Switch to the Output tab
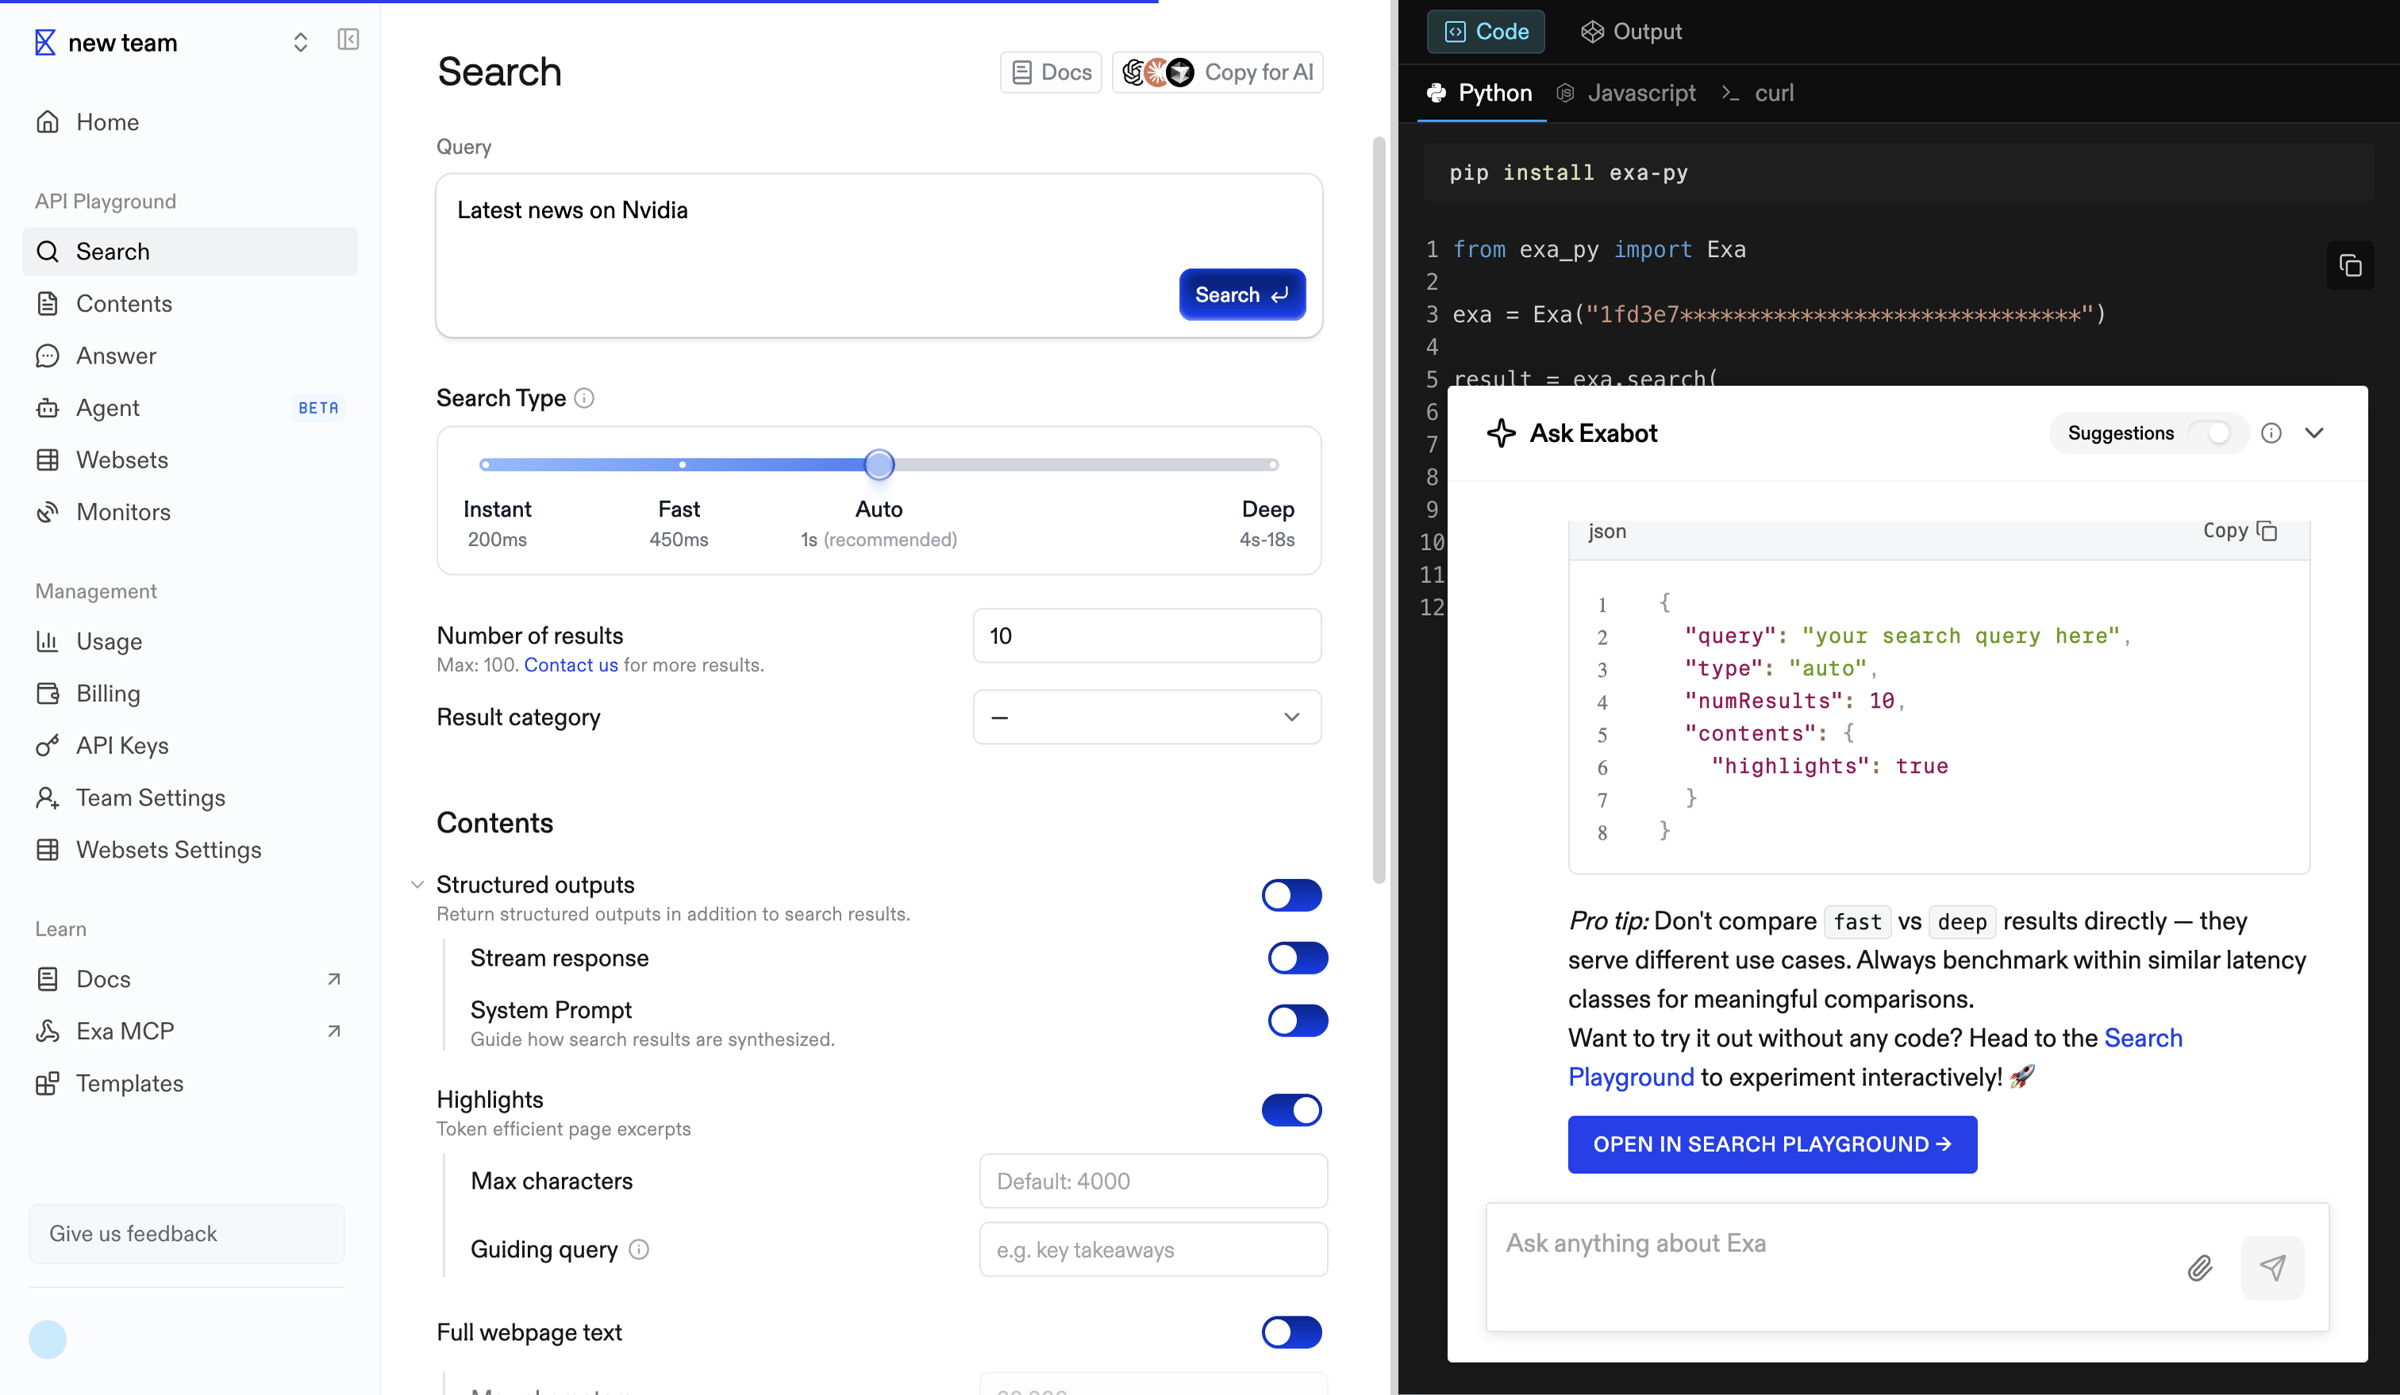Screen dimensions: 2400x1395 click(1631, 32)
